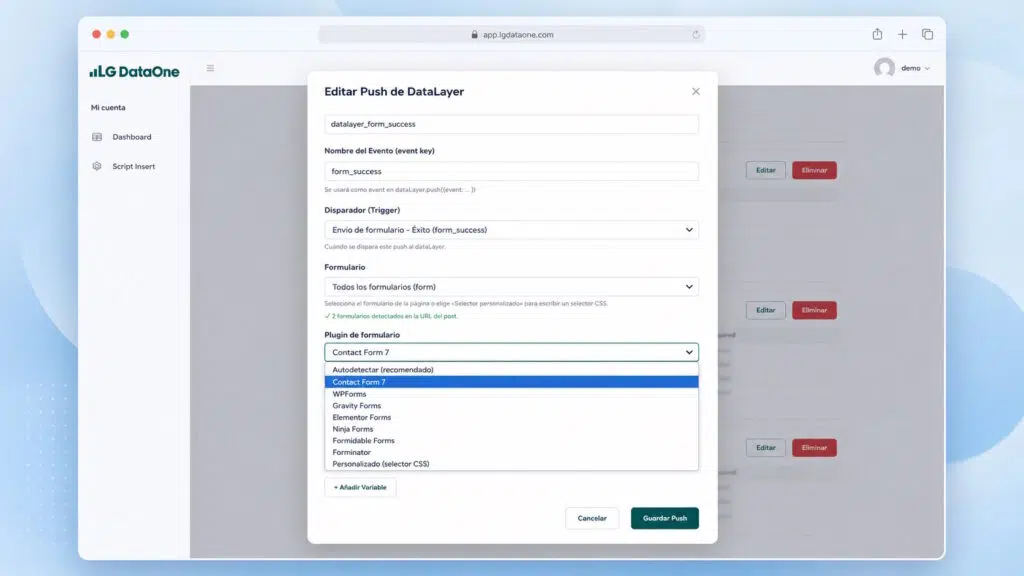Select Formidable Forms option
Viewport: 1024px width, 576px height.
(x=511, y=441)
